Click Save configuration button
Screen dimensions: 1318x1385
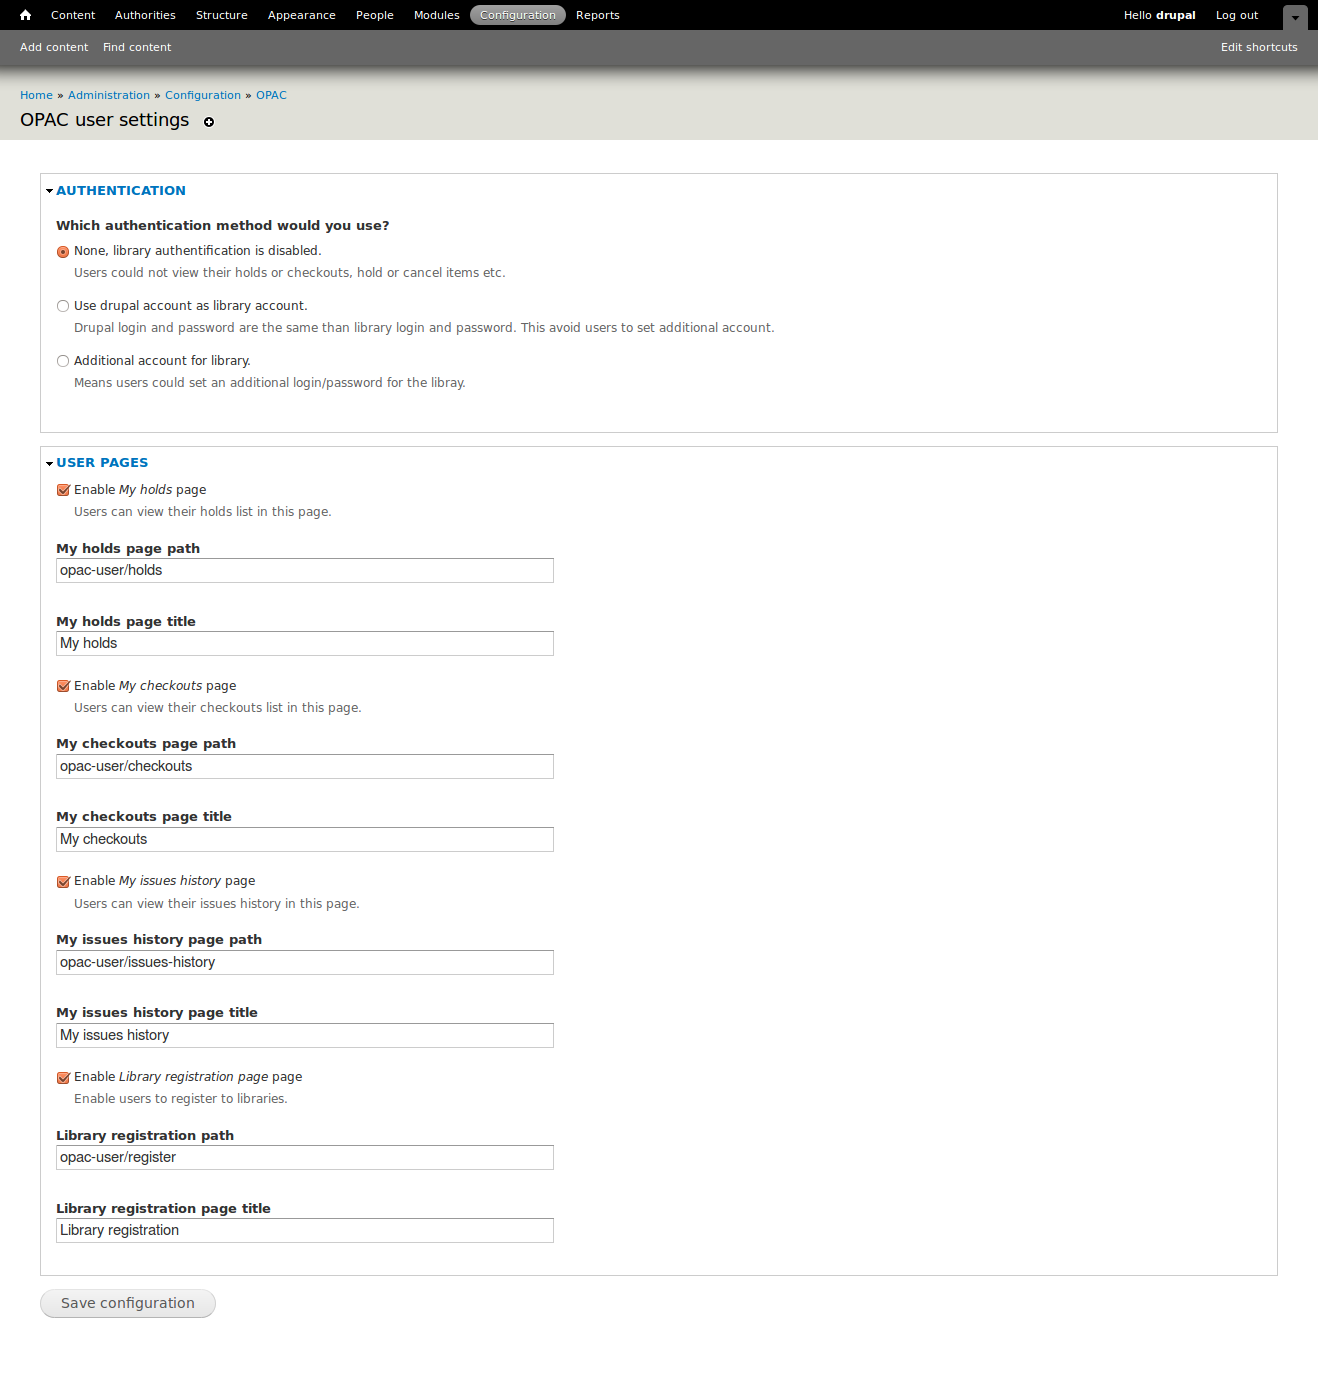click(x=128, y=1303)
